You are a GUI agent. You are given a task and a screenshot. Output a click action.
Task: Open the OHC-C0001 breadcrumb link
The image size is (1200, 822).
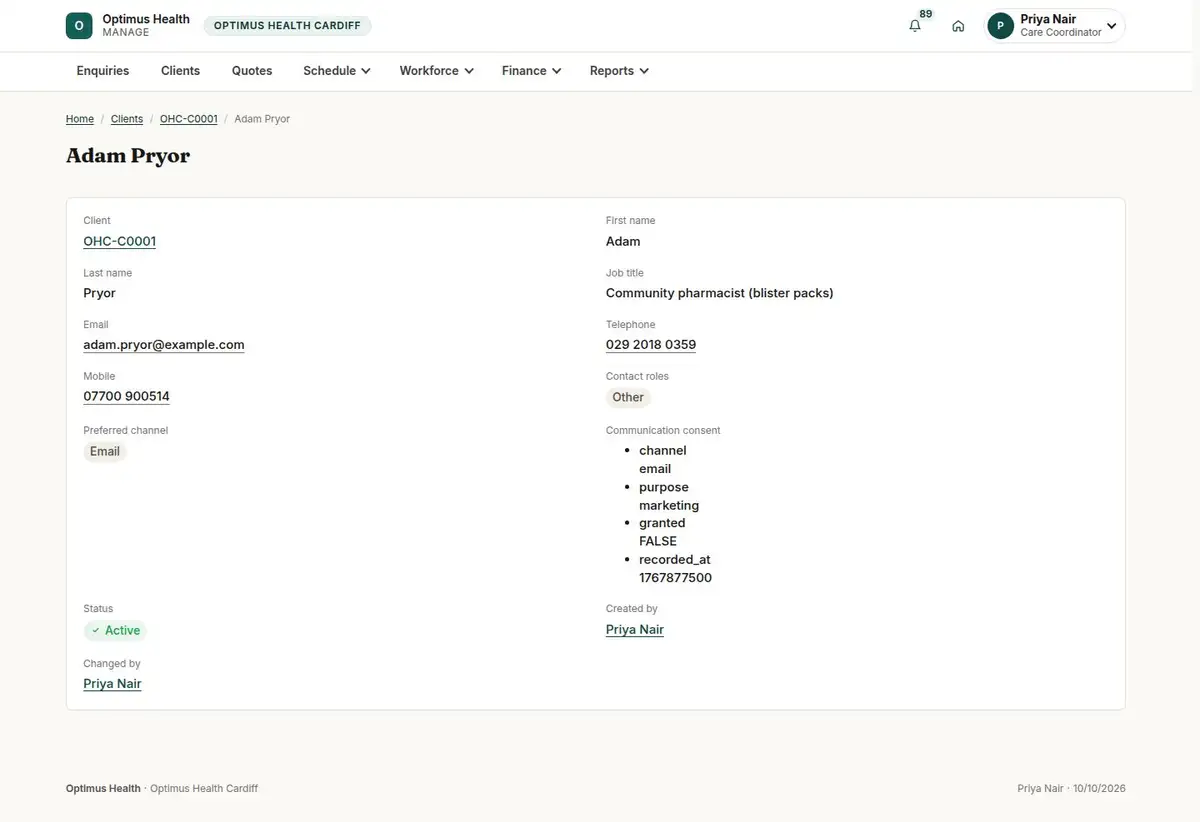click(189, 119)
